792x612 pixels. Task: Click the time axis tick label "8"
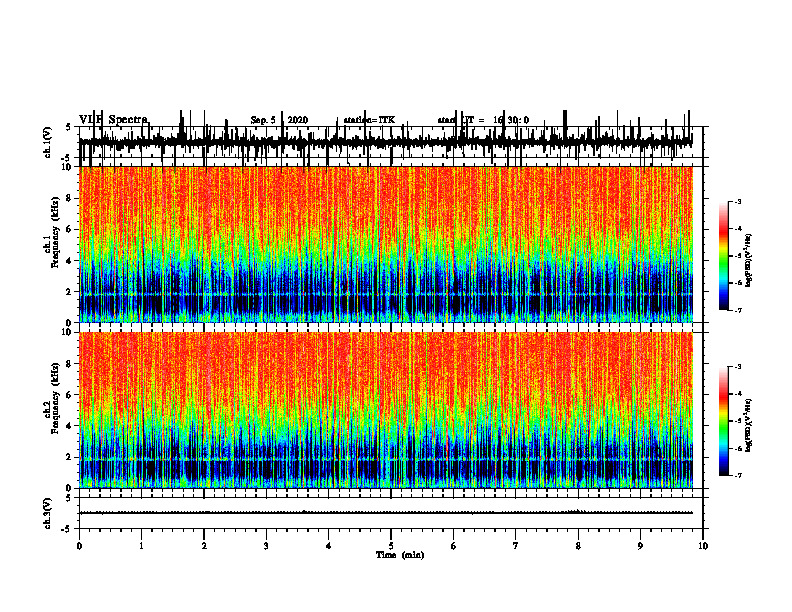[578, 546]
